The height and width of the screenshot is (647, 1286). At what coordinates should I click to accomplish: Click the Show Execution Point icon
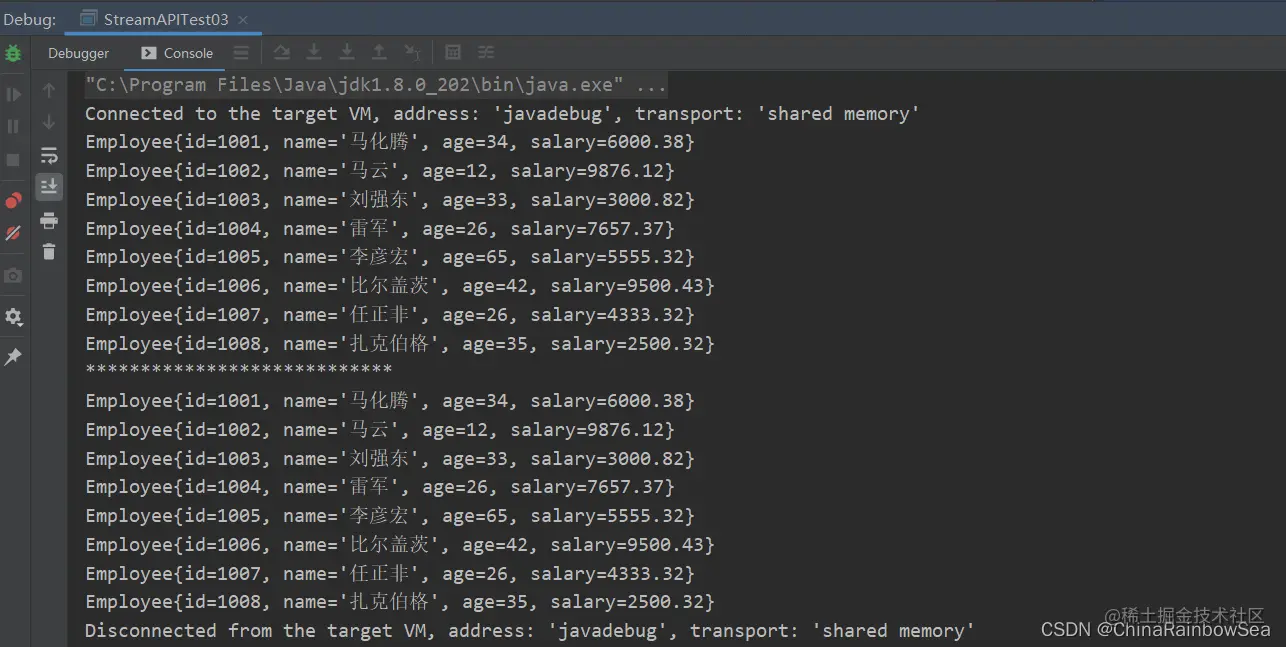tap(241, 52)
